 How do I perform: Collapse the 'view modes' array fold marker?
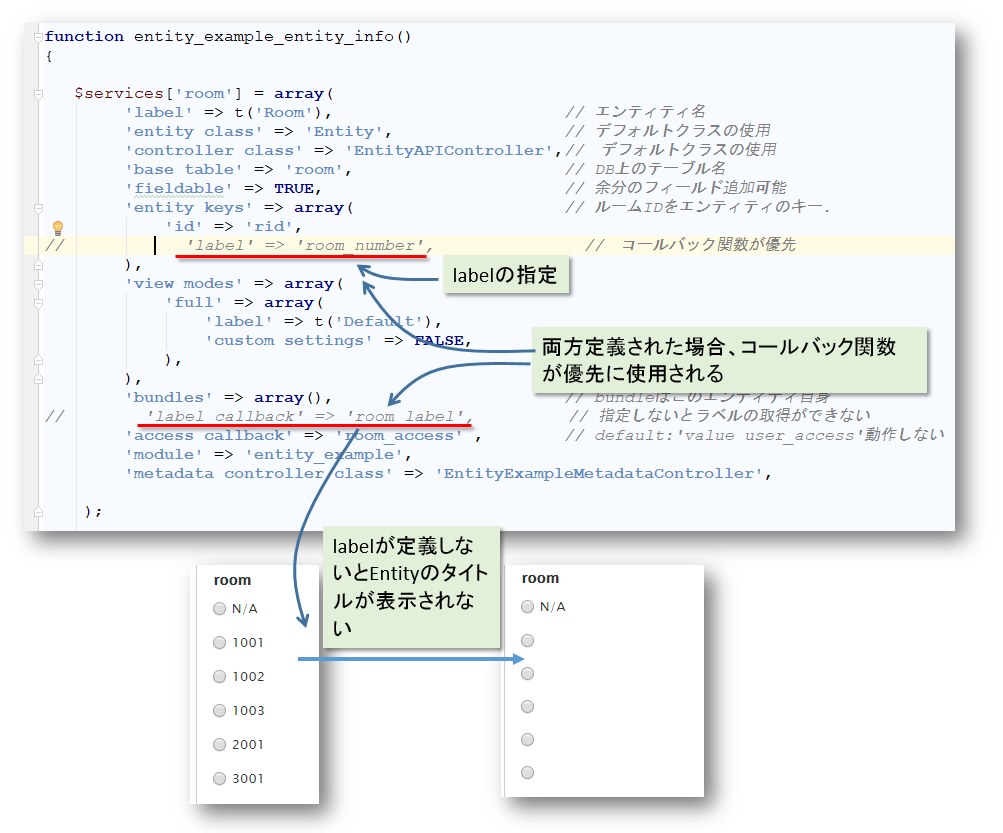[36, 284]
